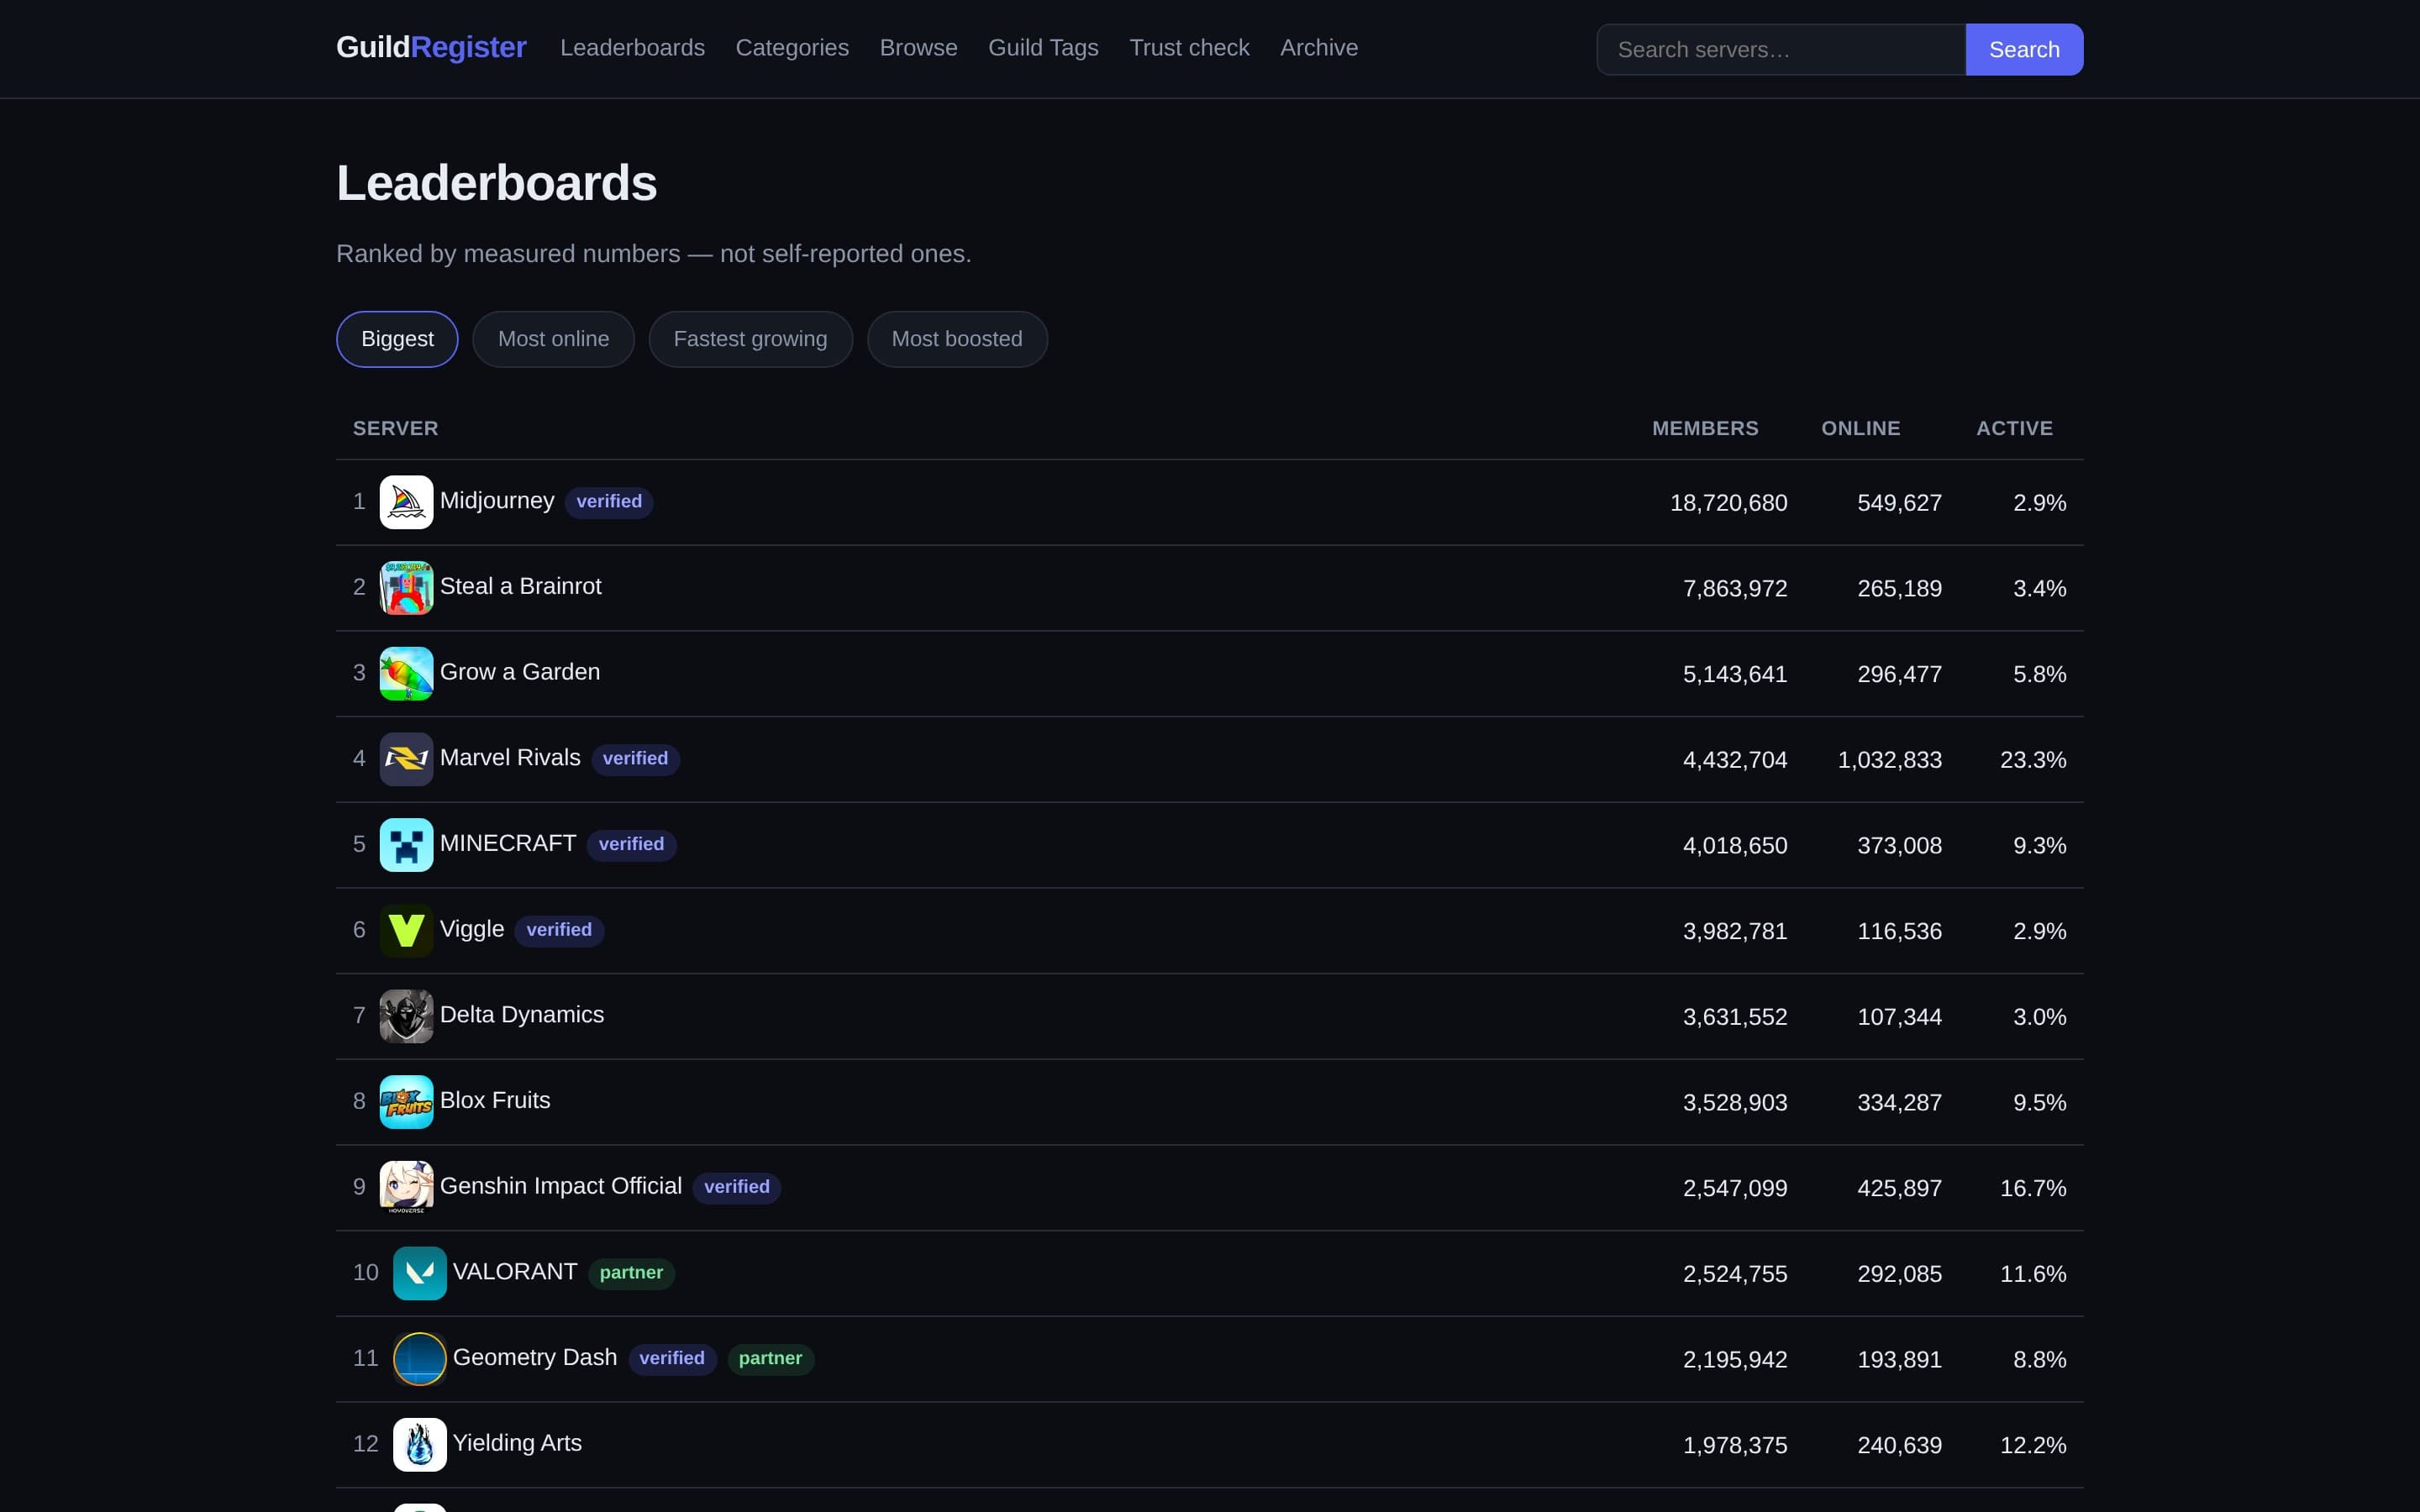This screenshot has height=1512, width=2420.
Task: Open Guild Tags in the top navigation
Action: click(1043, 48)
